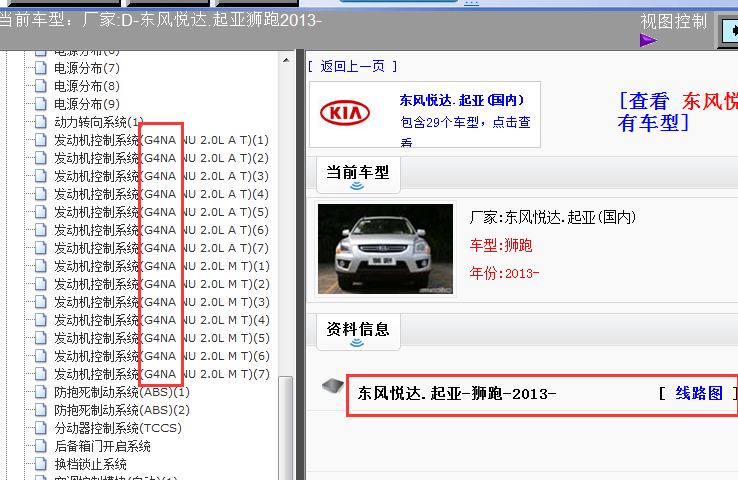This screenshot has height=480, width=738.
Task: Select the 当前车型 section tab
Action: tap(358, 175)
